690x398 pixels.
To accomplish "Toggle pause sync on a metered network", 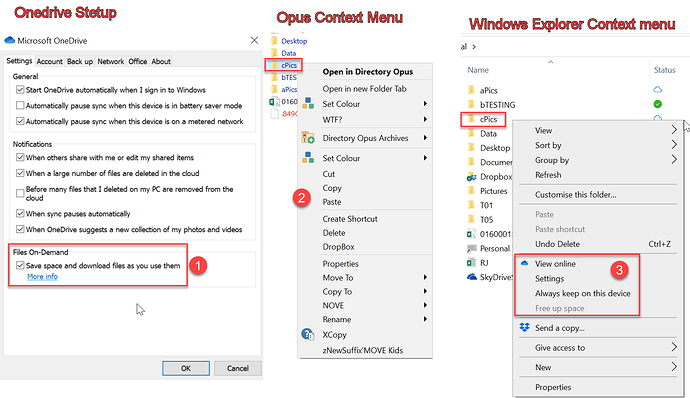I will 20,121.
